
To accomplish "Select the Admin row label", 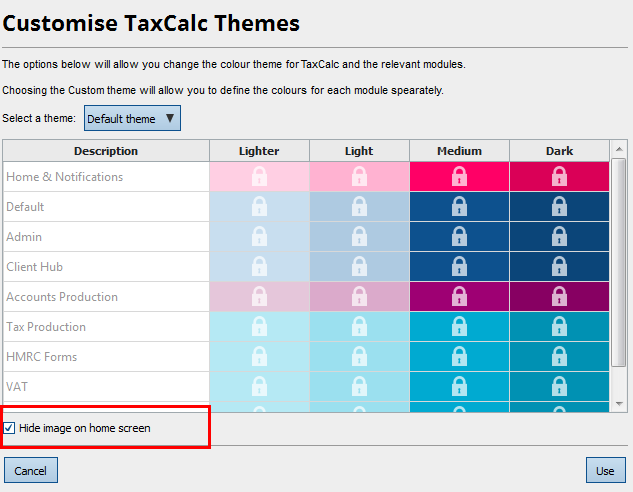I will click(x=24, y=237).
